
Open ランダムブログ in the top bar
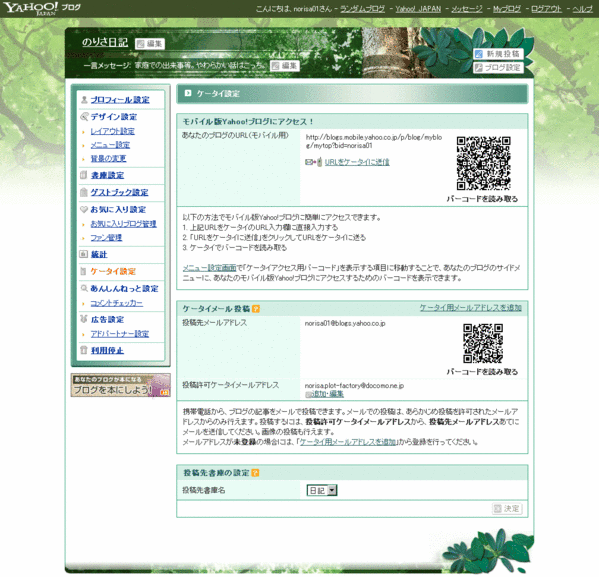[x=362, y=9]
